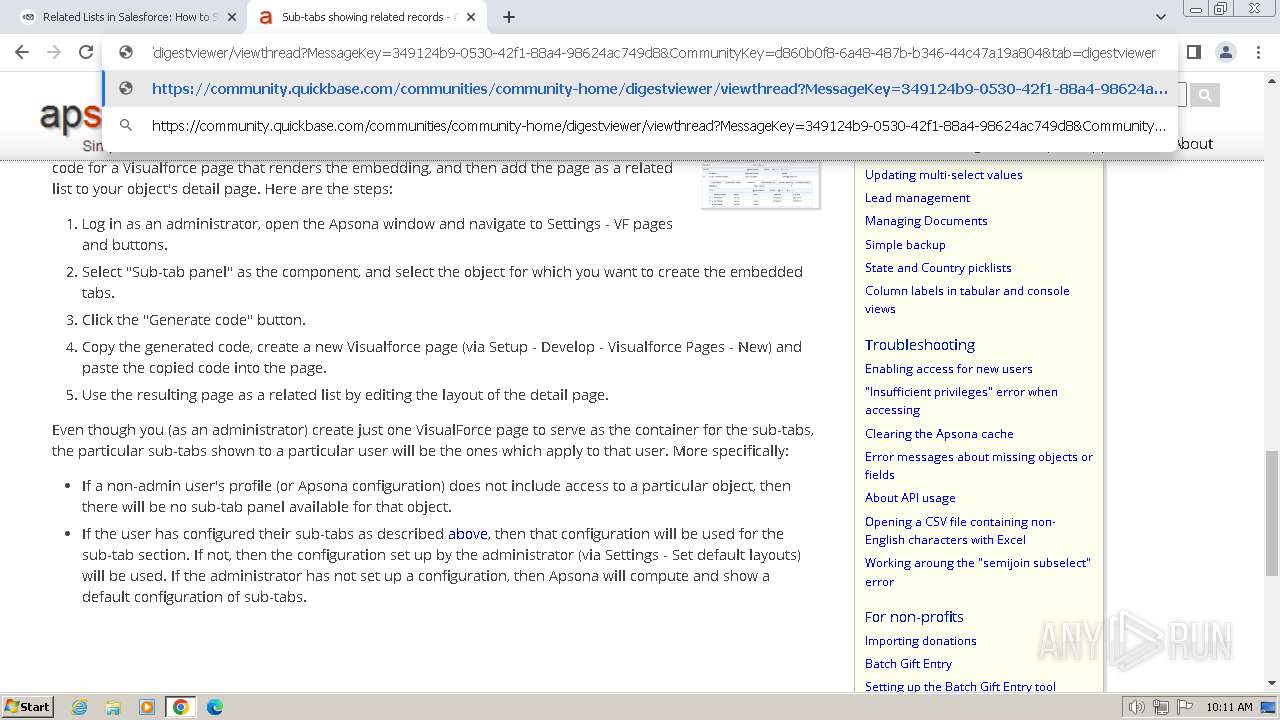This screenshot has height=720, width=1280.
Task: Open 'Insufficient privileges error when accessing' link
Action: tap(961, 401)
